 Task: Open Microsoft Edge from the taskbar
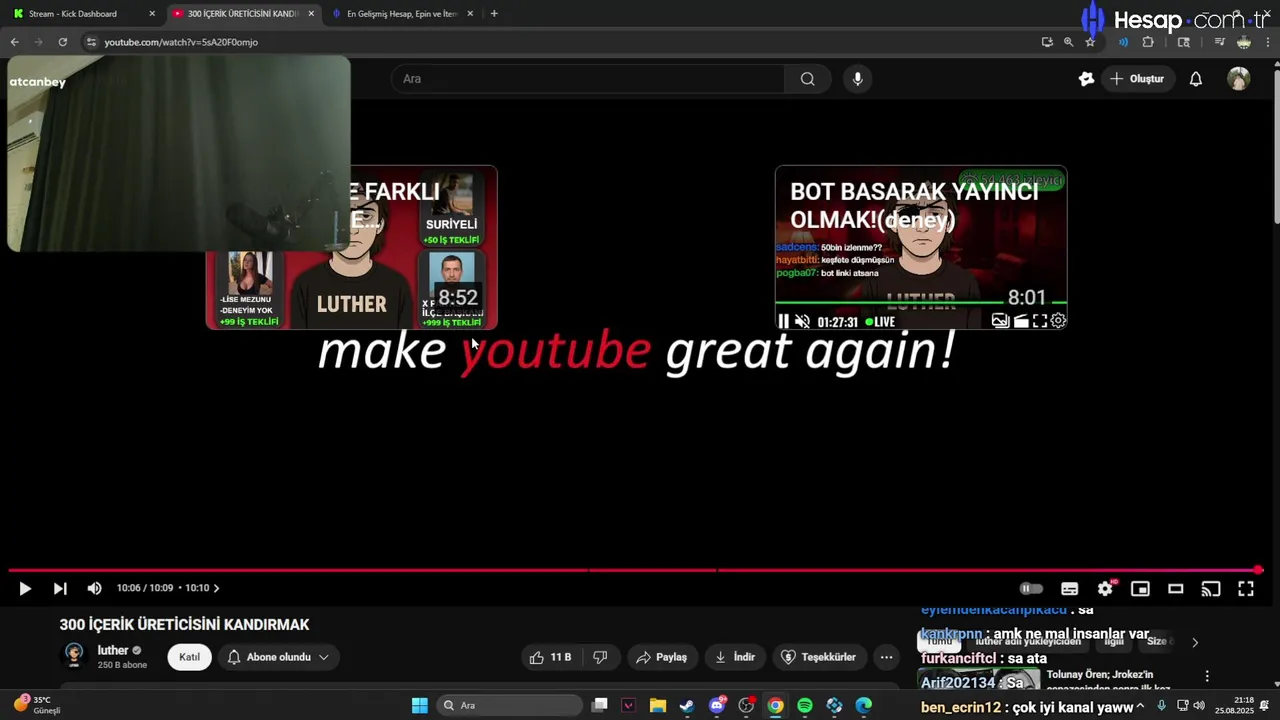(x=864, y=706)
